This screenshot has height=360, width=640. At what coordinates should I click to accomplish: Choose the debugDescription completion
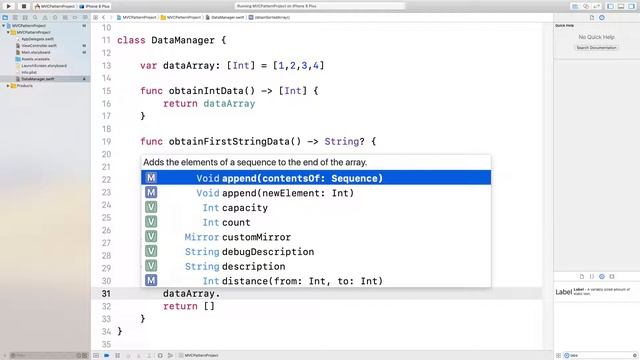coord(316,251)
